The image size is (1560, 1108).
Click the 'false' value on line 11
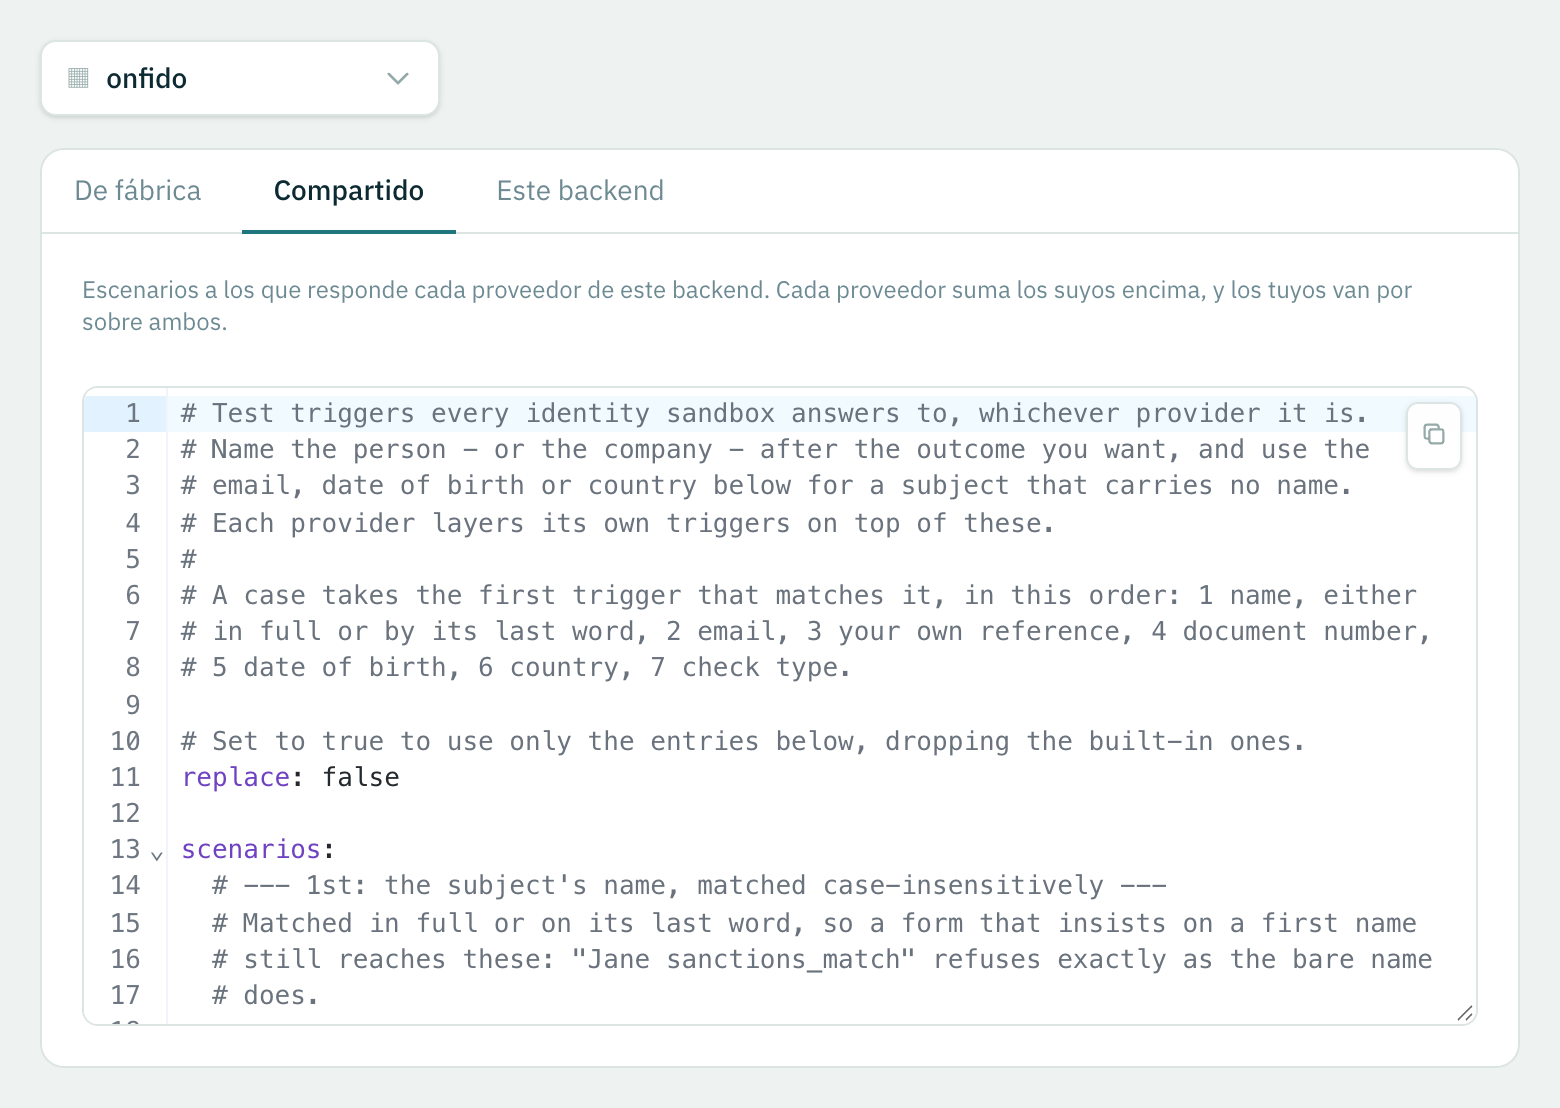pos(361,777)
